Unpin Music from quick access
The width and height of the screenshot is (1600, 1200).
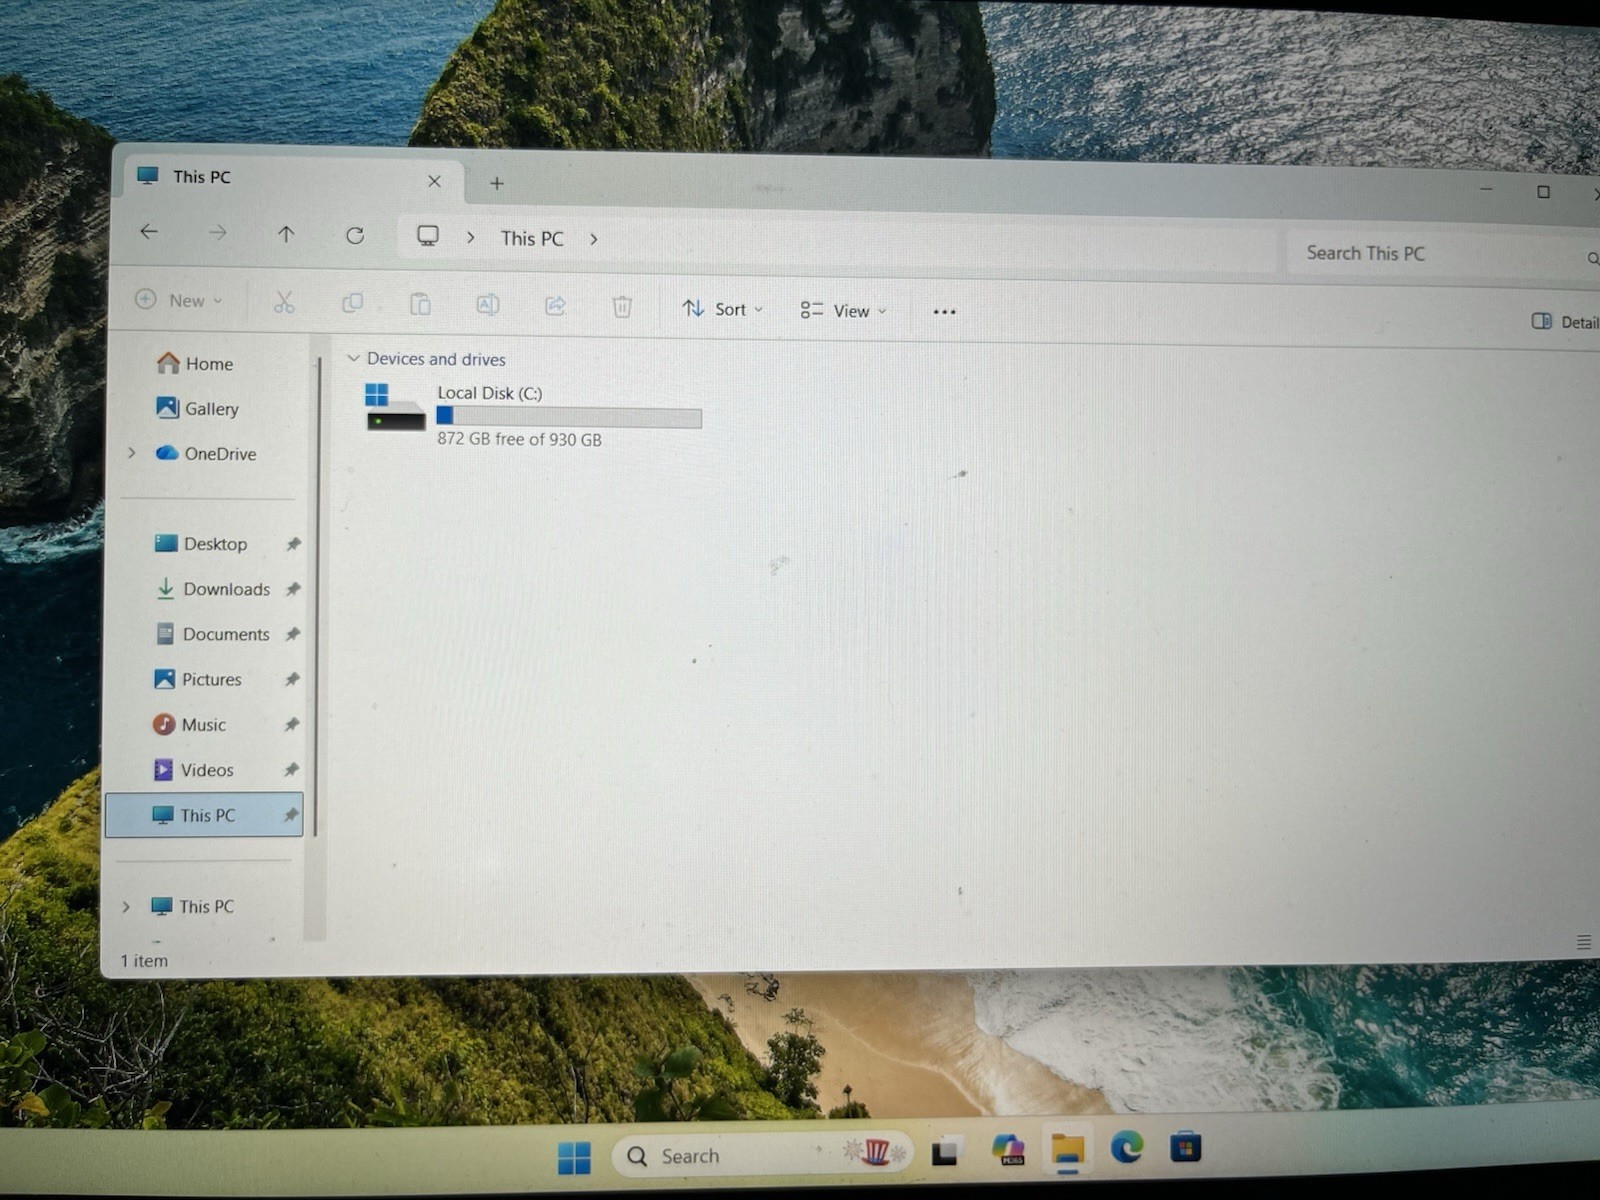click(291, 725)
